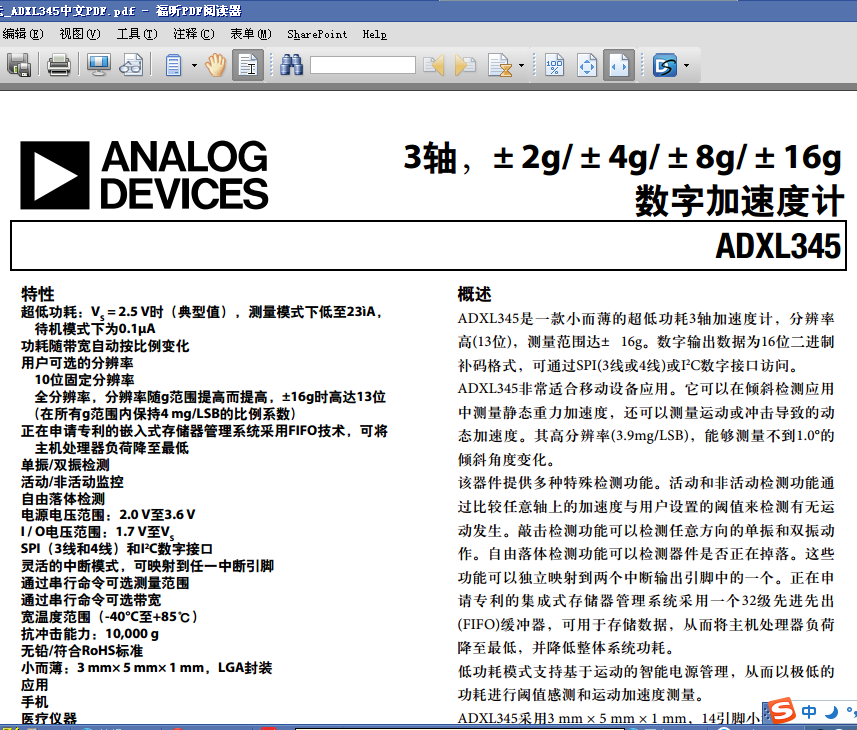The height and width of the screenshot is (730, 857).
Task: Click the blue S swirl toolbar icon
Action: (665, 66)
